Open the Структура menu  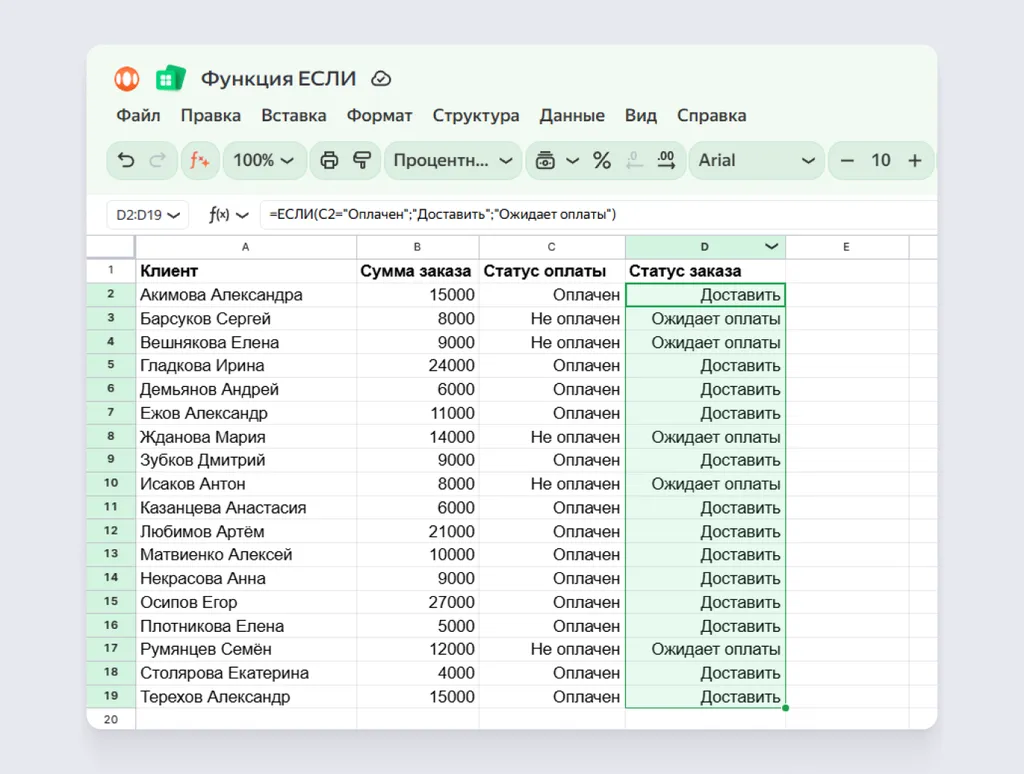click(x=476, y=116)
